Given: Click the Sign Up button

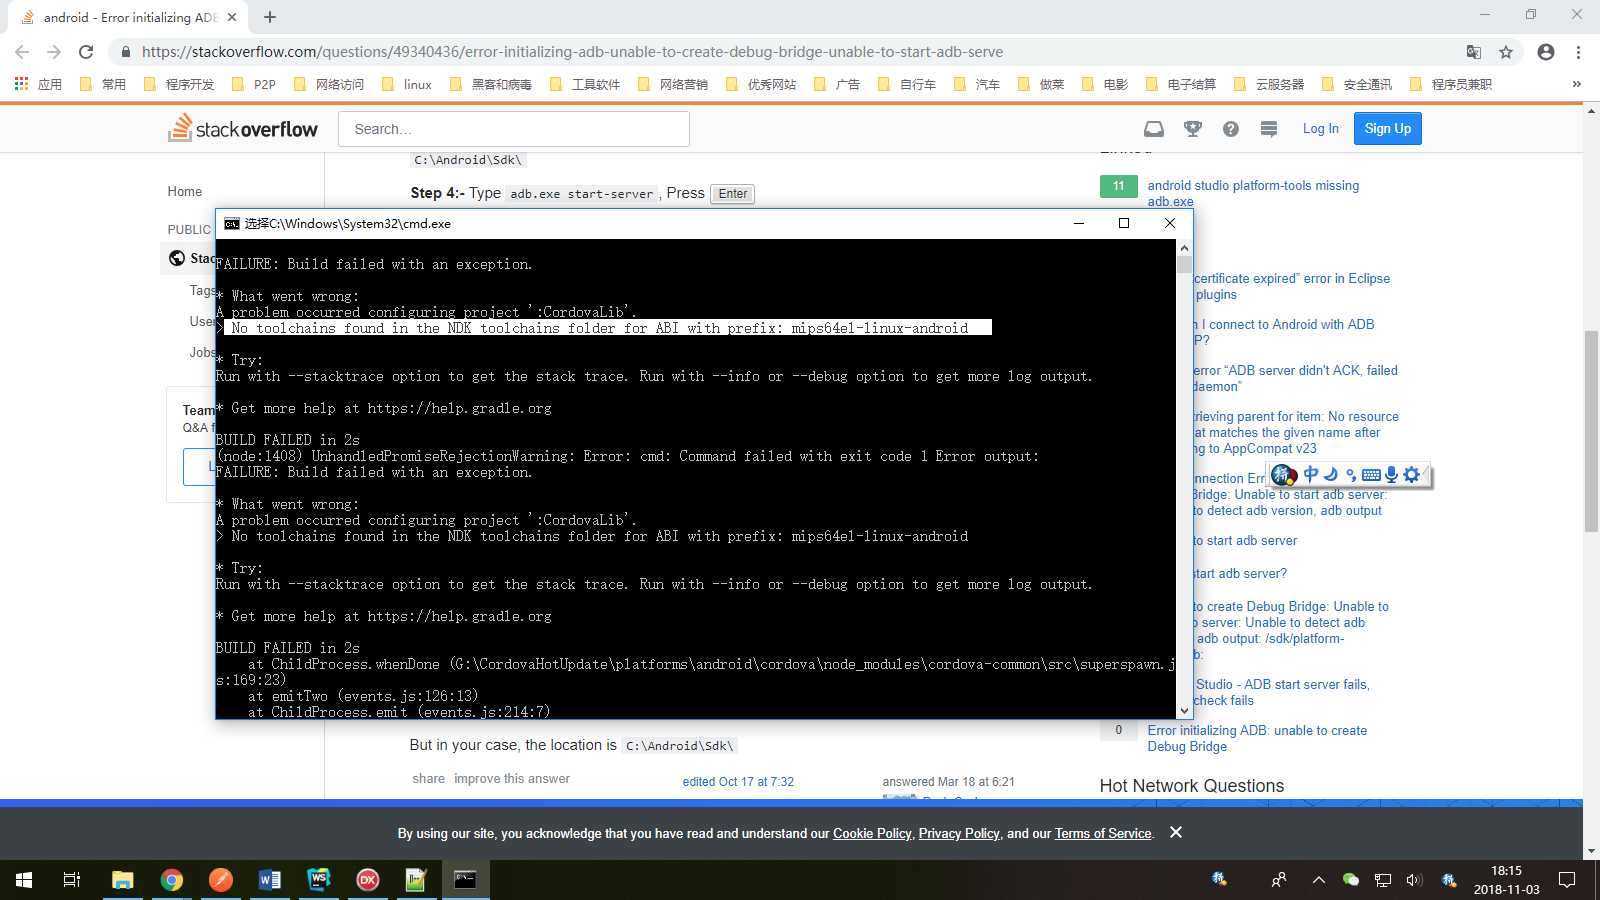Looking at the screenshot, I should click(1387, 129).
